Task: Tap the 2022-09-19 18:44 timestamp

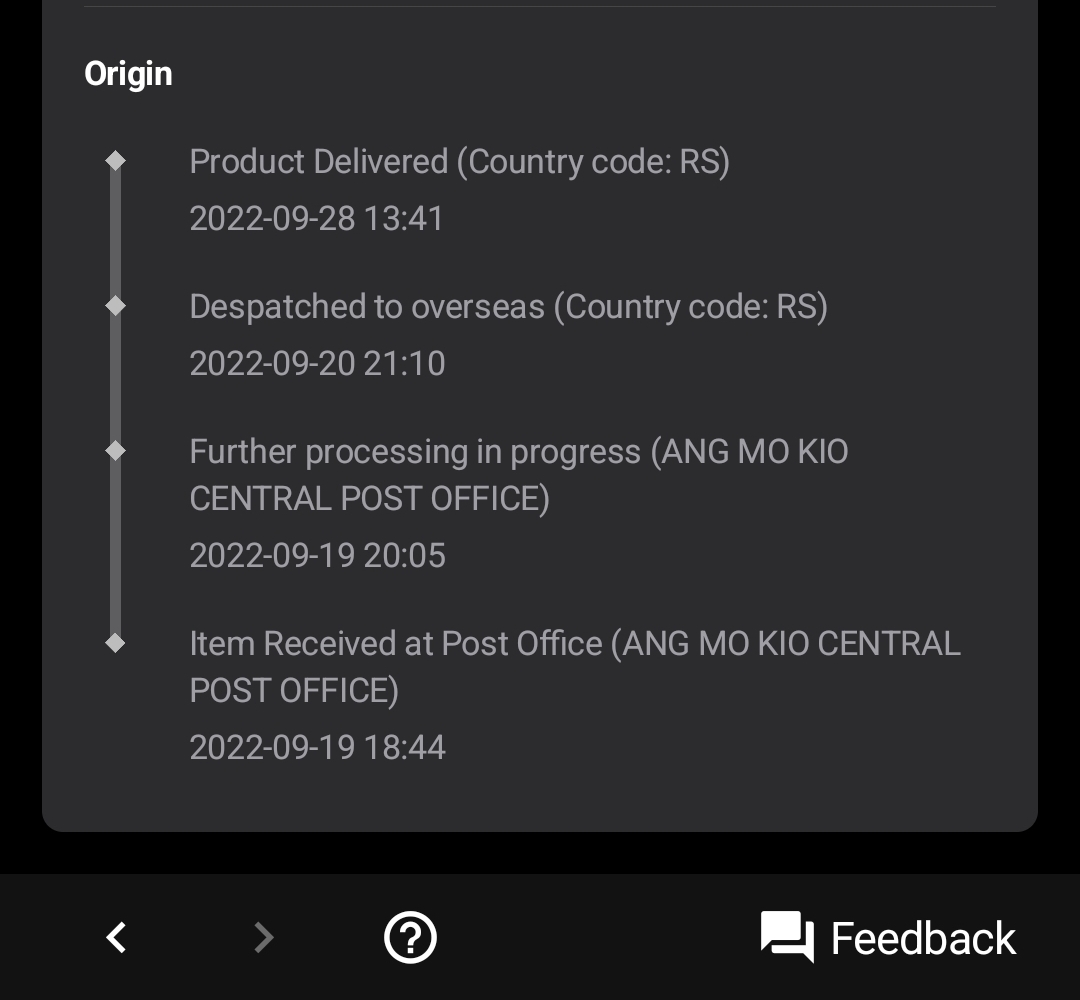Action: pos(318,747)
